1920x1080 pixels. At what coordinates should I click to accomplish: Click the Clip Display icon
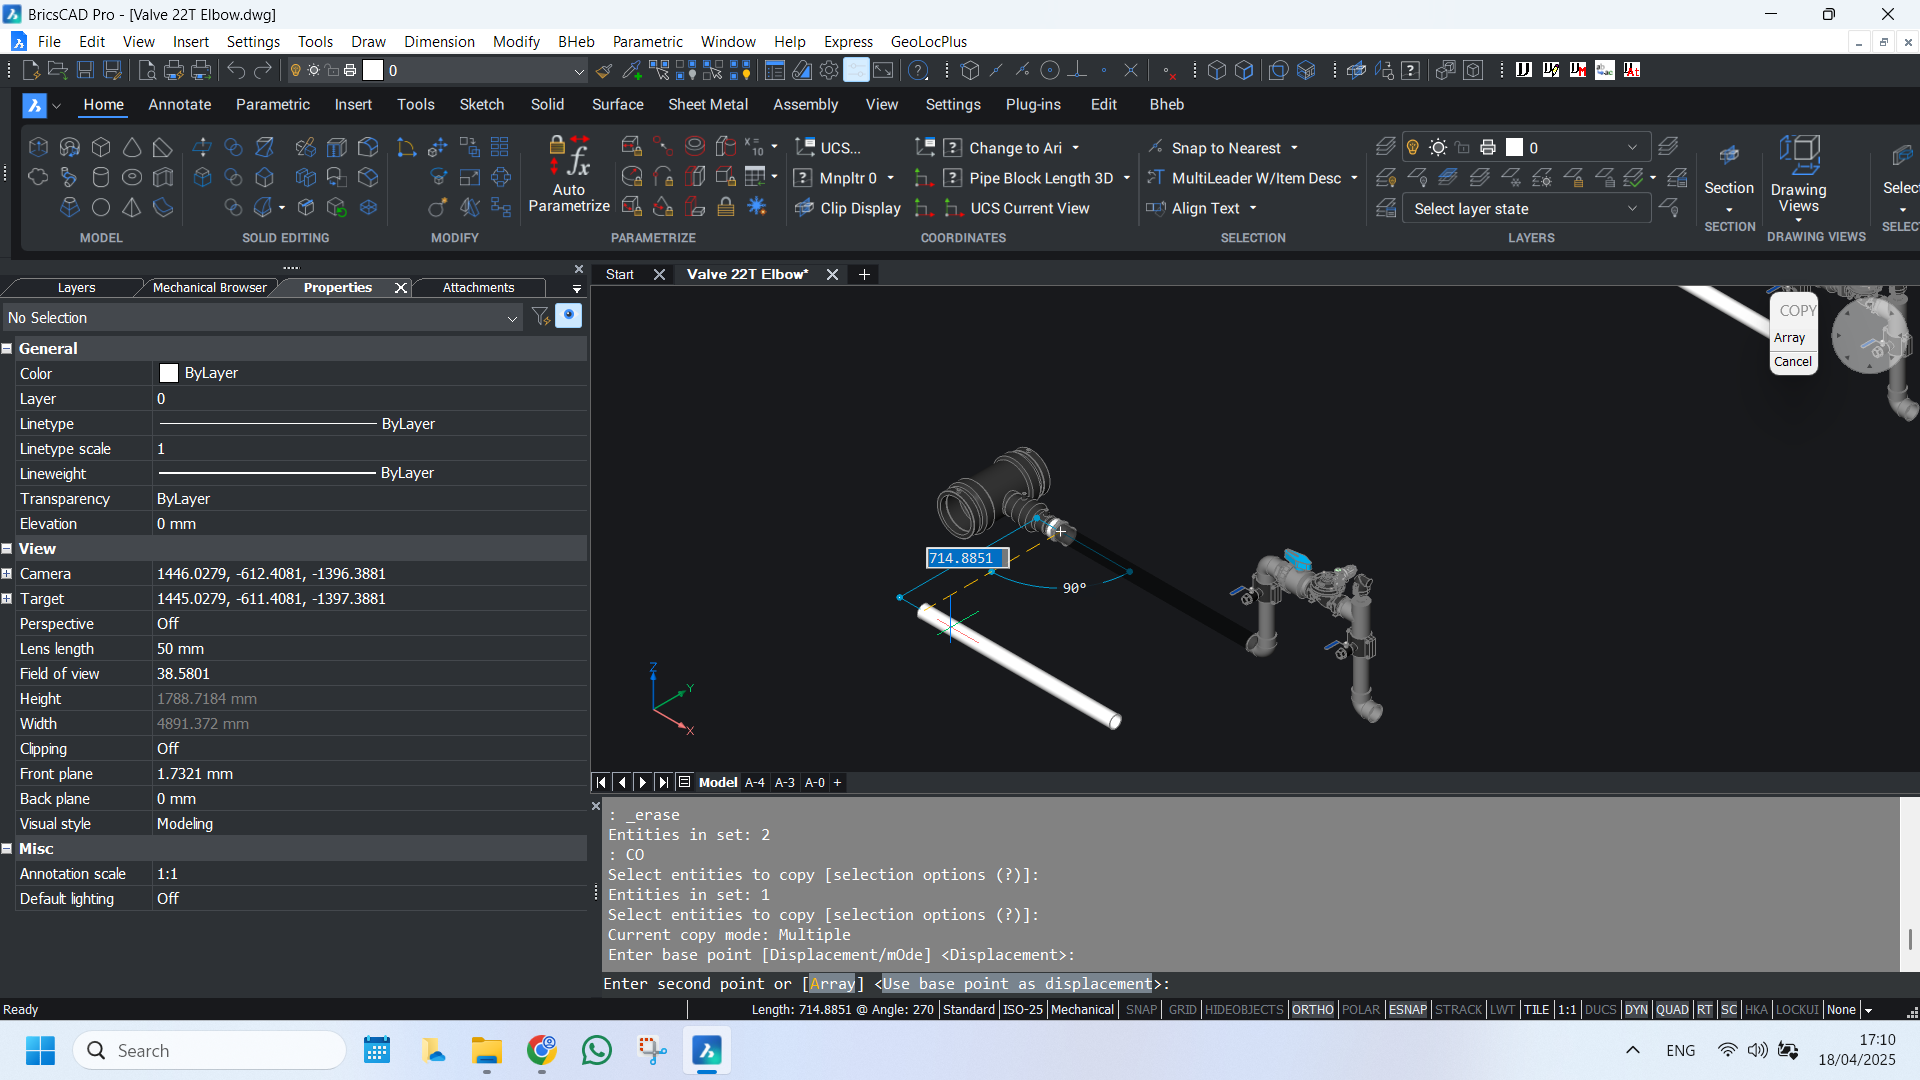click(x=804, y=208)
